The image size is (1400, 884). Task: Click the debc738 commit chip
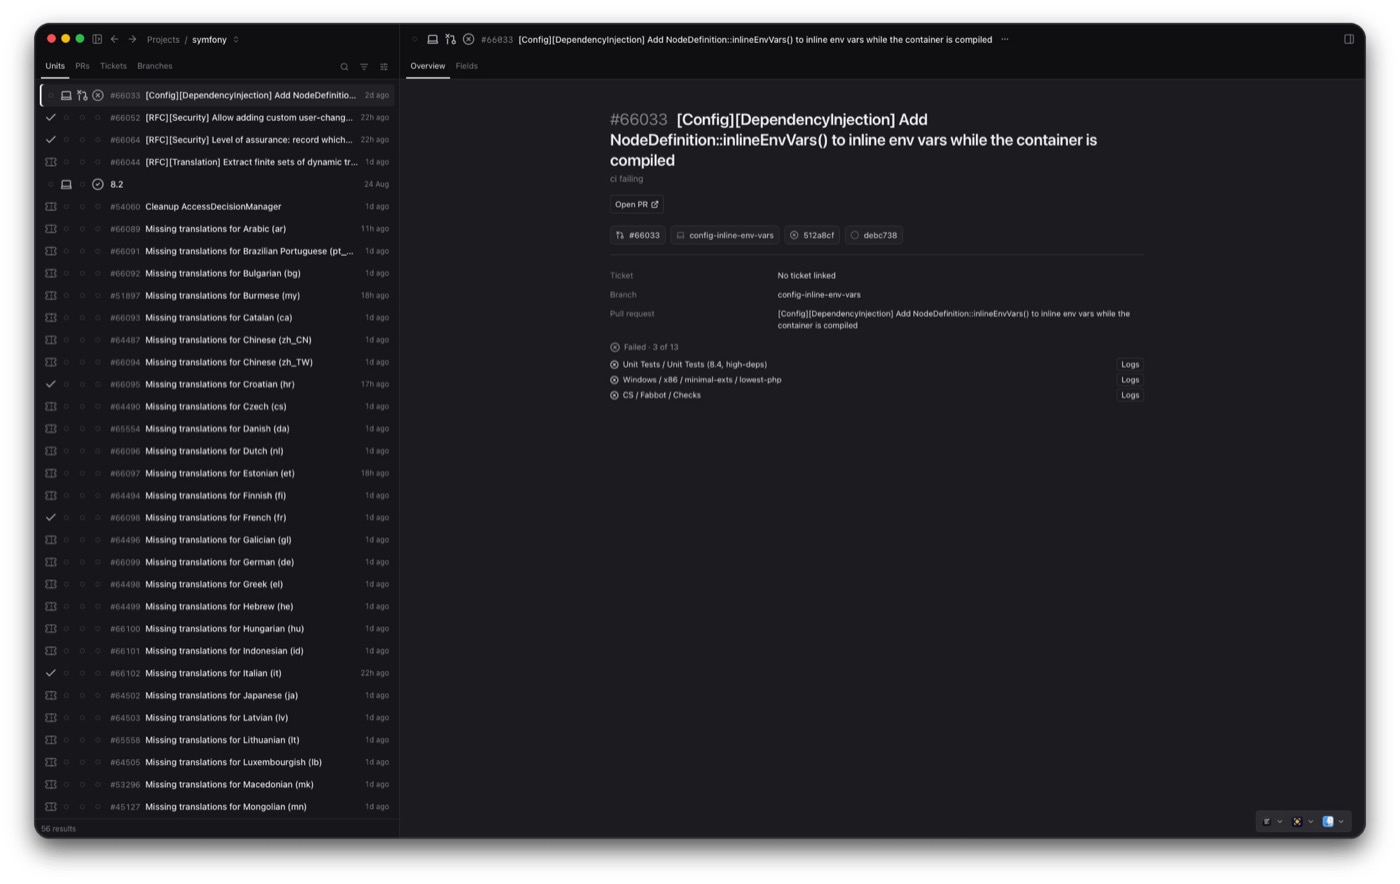pos(873,235)
